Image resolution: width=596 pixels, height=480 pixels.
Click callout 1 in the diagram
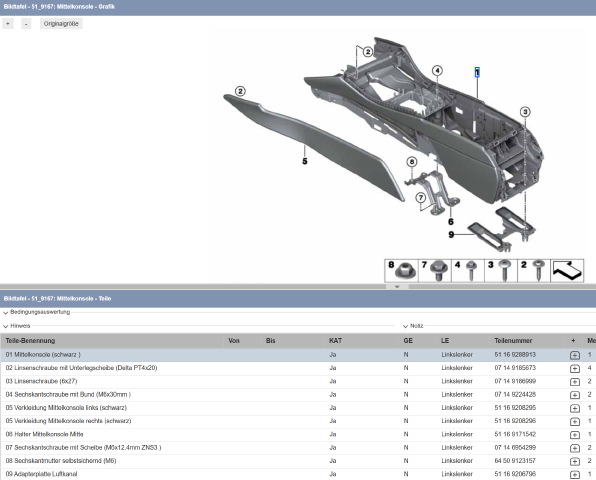pos(477,72)
